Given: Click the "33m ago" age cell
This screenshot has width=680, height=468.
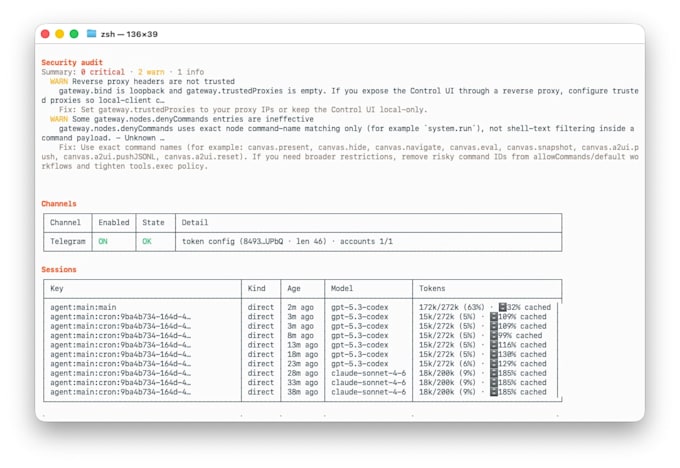Looking at the screenshot, I should coord(302,383).
